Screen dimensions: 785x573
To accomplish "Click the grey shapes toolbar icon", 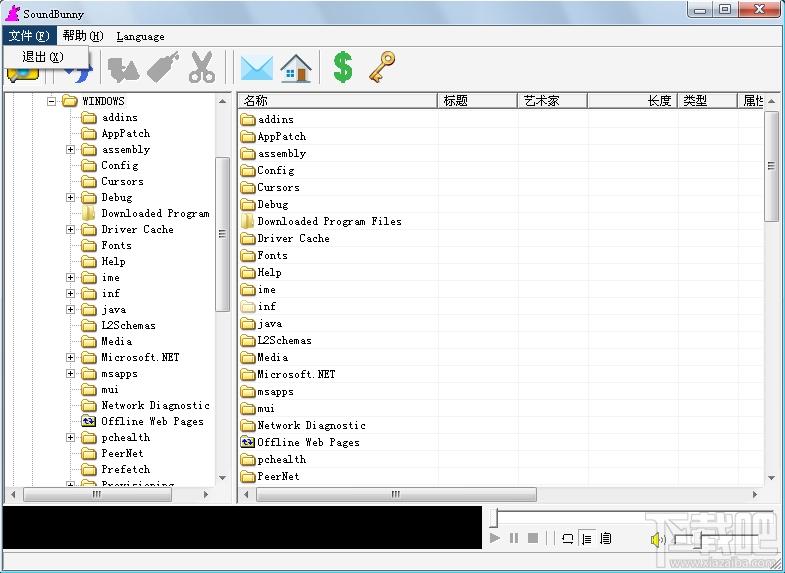I will pos(123,68).
